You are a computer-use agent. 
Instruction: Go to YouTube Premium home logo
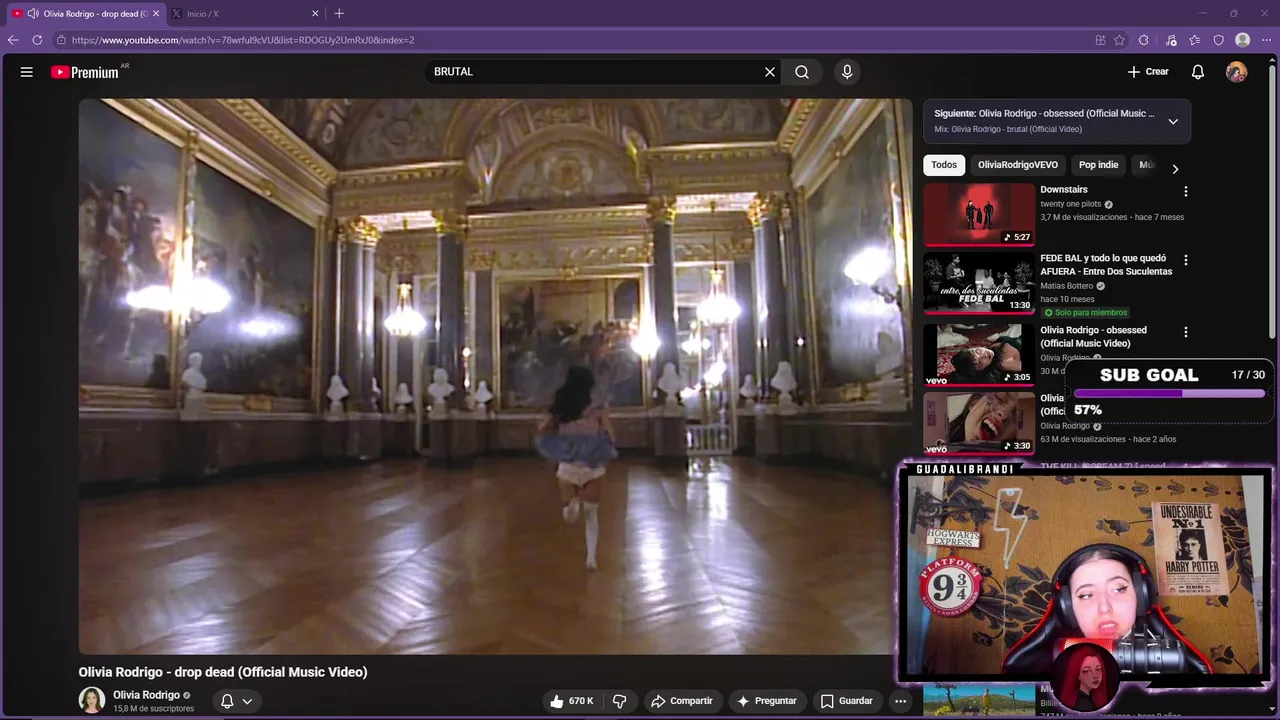[85, 72]
